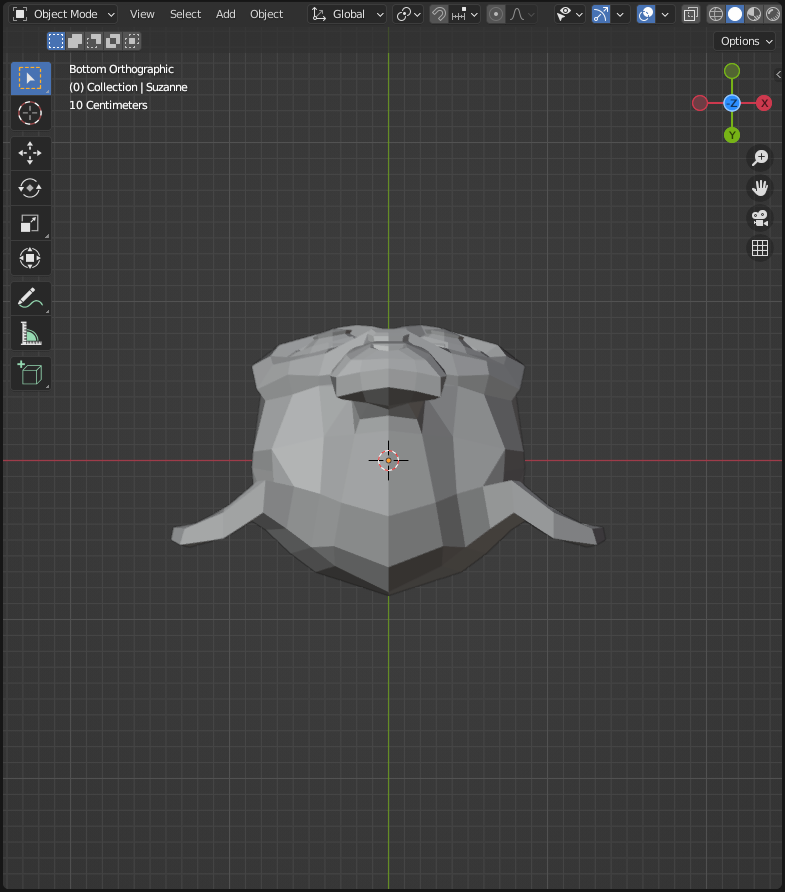Viewport: 785px width, 892px height.
Task: Pick the Rotate tool
Action: 31,188
